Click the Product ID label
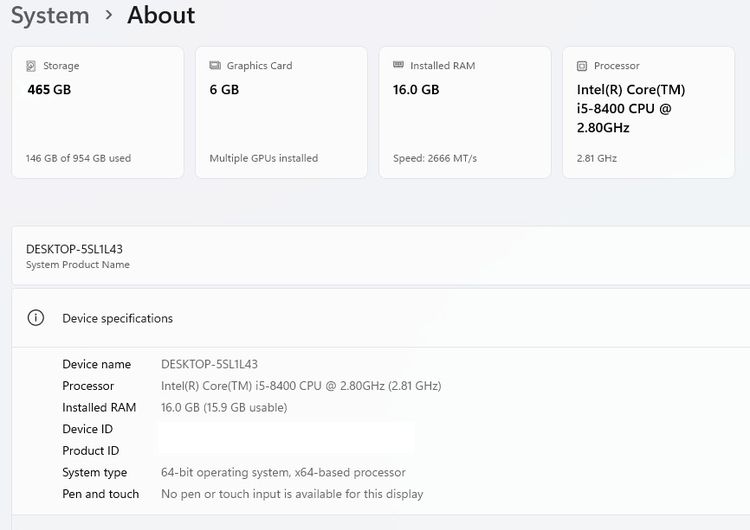Viewport: 750px width, 530px height. point(90,451)
